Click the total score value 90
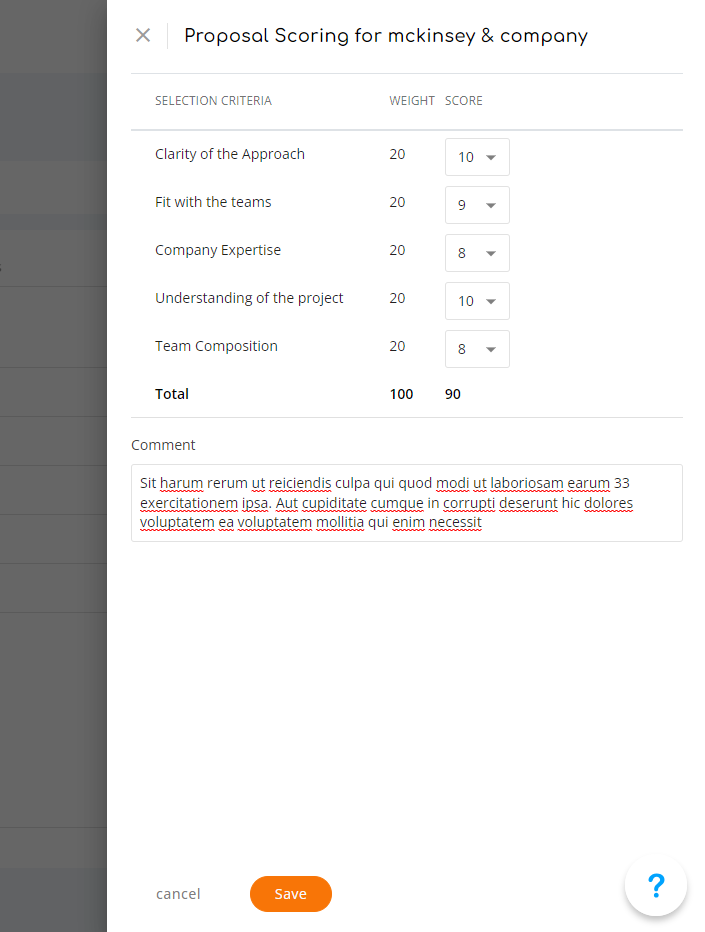This screenshot has height=932, width=705. coord(453,394)
